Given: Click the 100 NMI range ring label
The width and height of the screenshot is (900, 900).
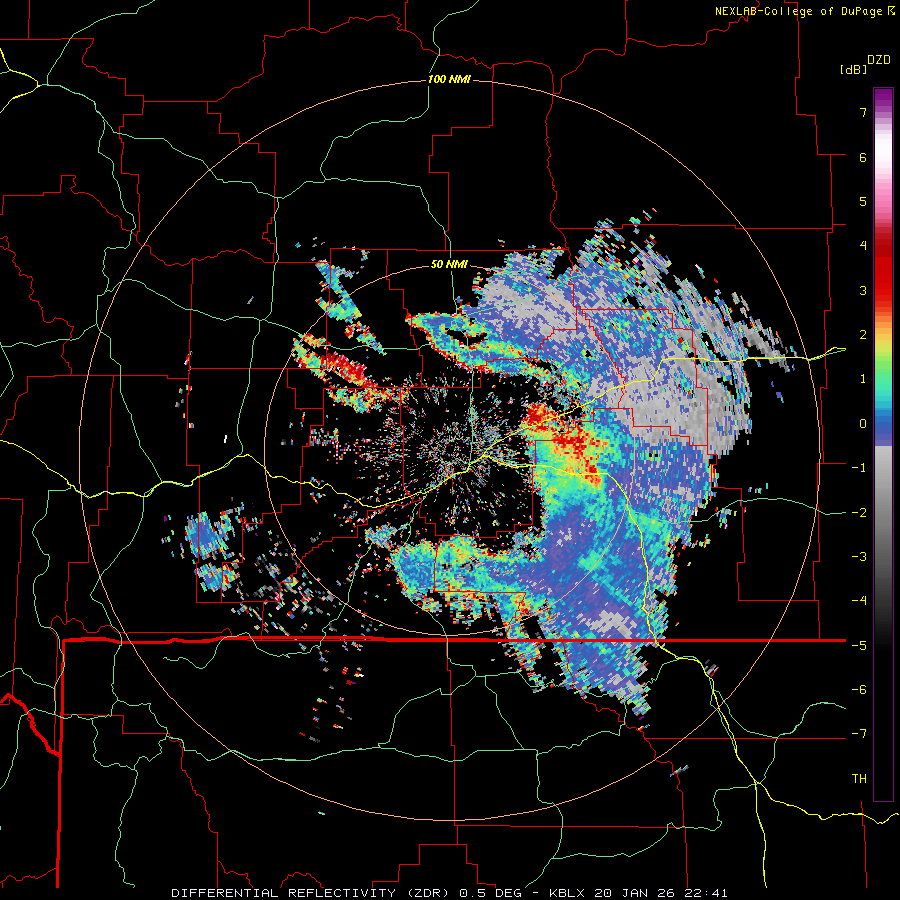Looking at the screenshot, I should (449, 79).
